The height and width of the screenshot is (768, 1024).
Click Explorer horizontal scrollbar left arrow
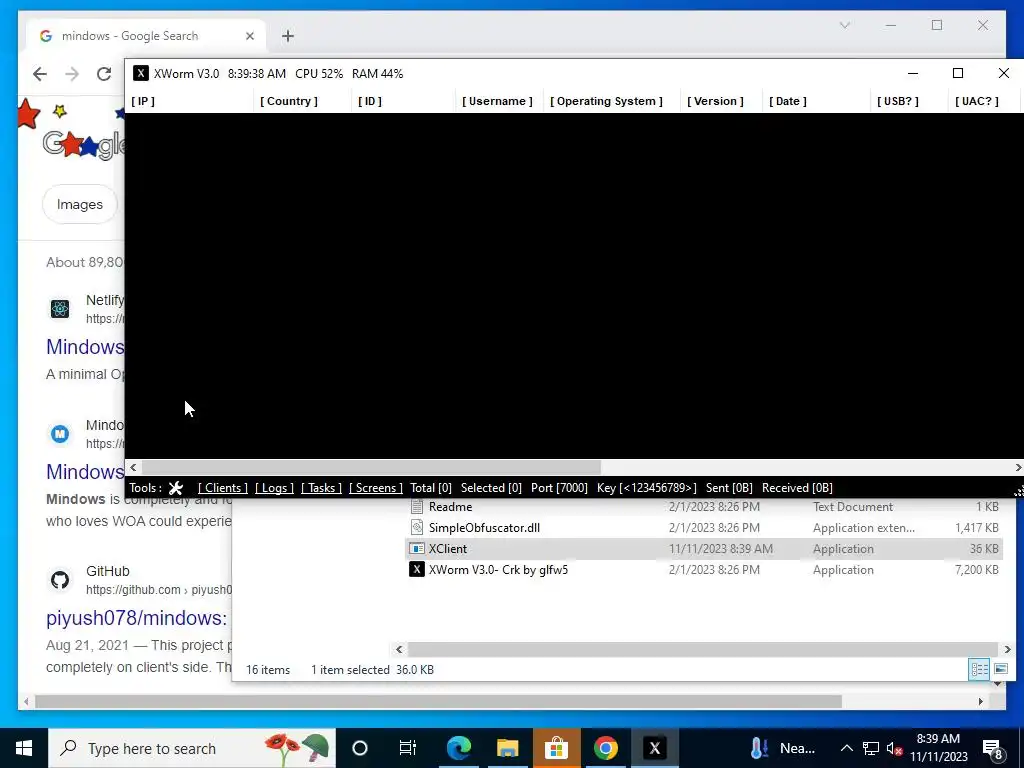pos(399,649)
